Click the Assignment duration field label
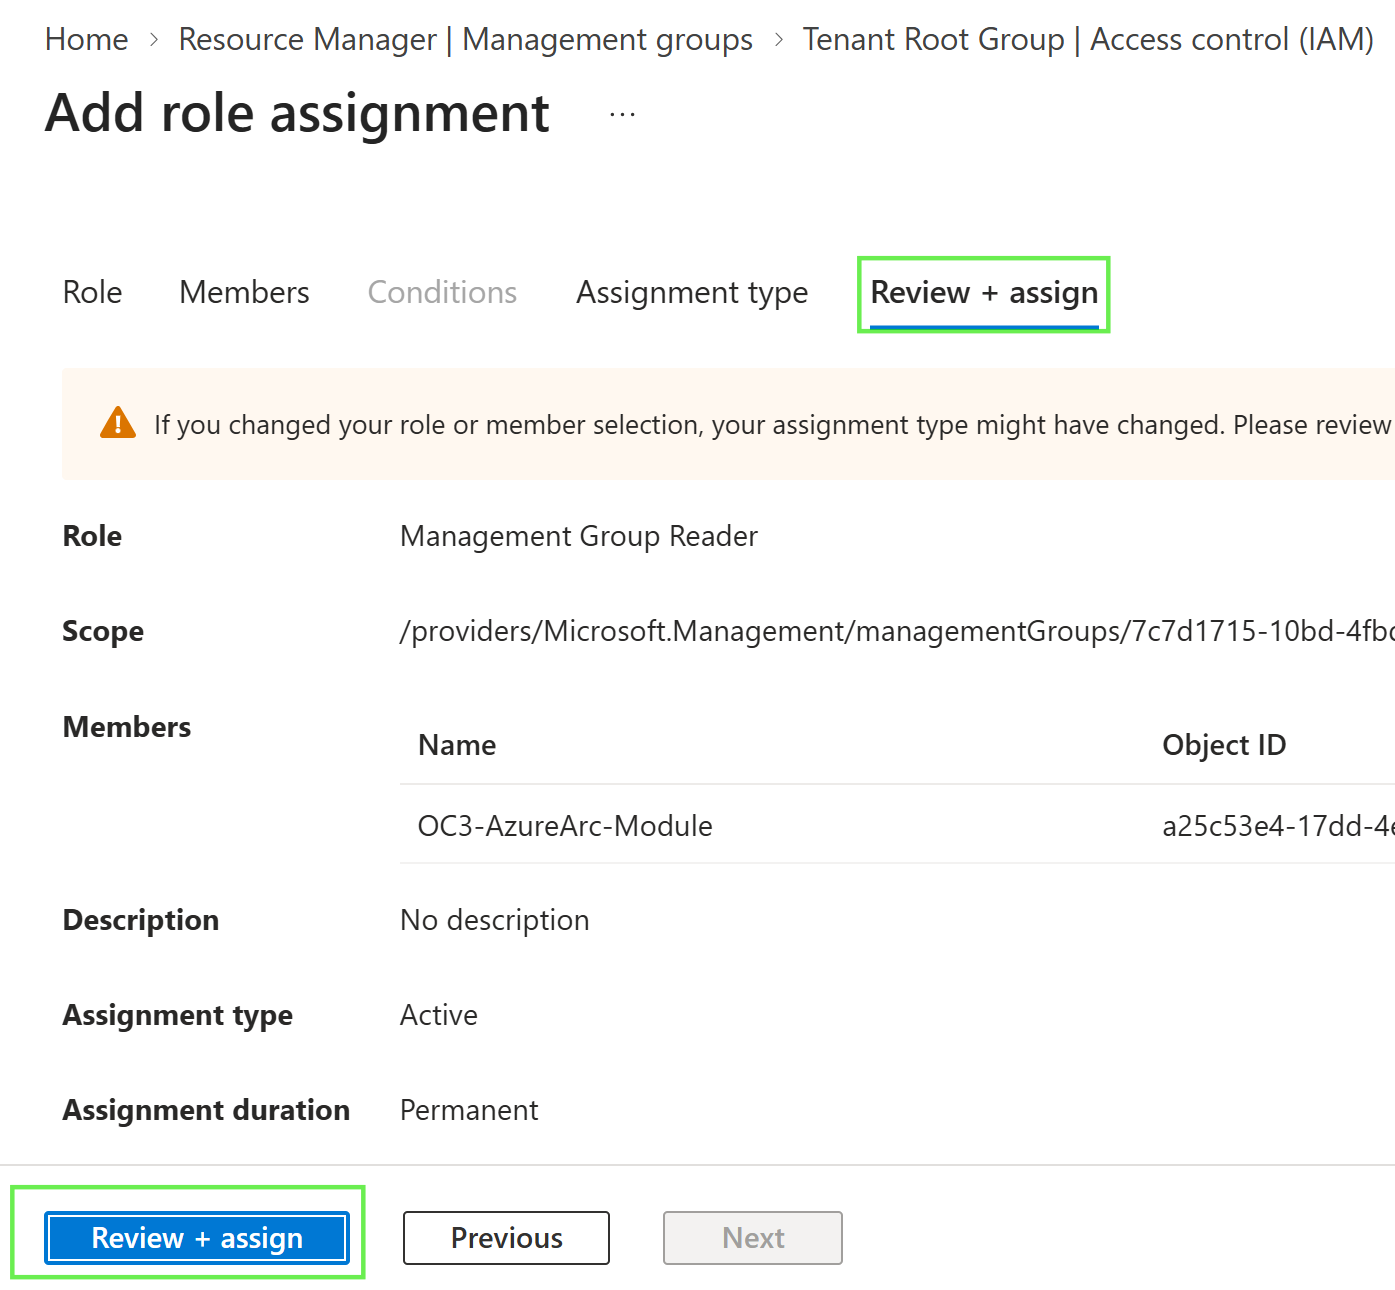The image size is (1395, 1290). tap(206, 1110)
